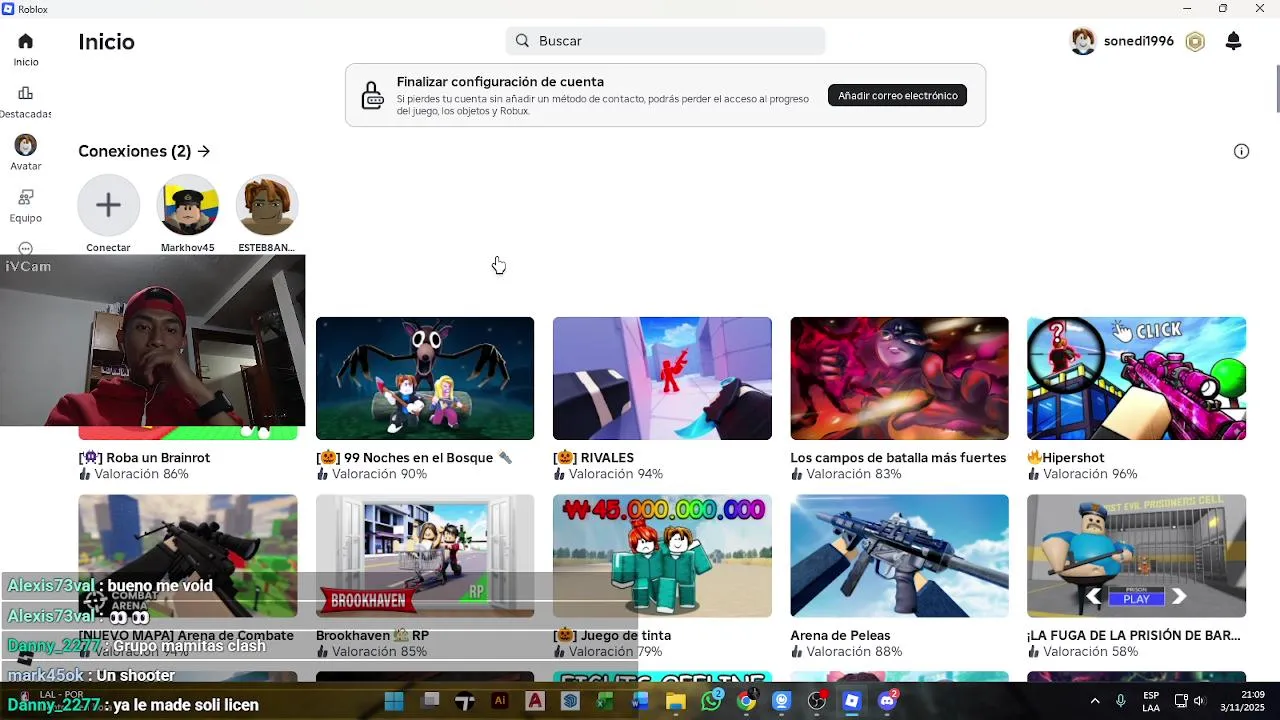Viewport: 1280px width, 720px height.
Task: Open the Roblox taskbar icon
Action: coord(852,701)
